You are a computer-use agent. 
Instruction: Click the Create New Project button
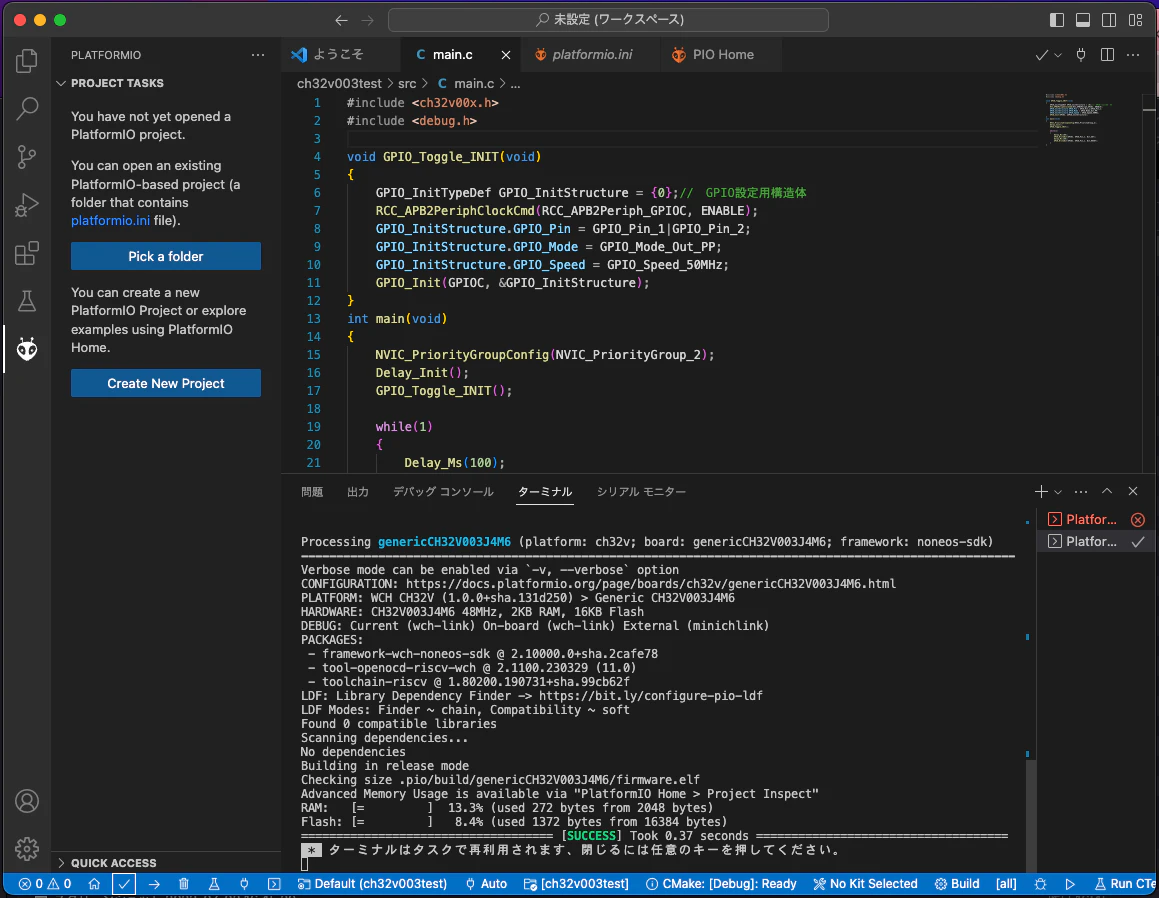pyautogui.click(x=166, y=384)
